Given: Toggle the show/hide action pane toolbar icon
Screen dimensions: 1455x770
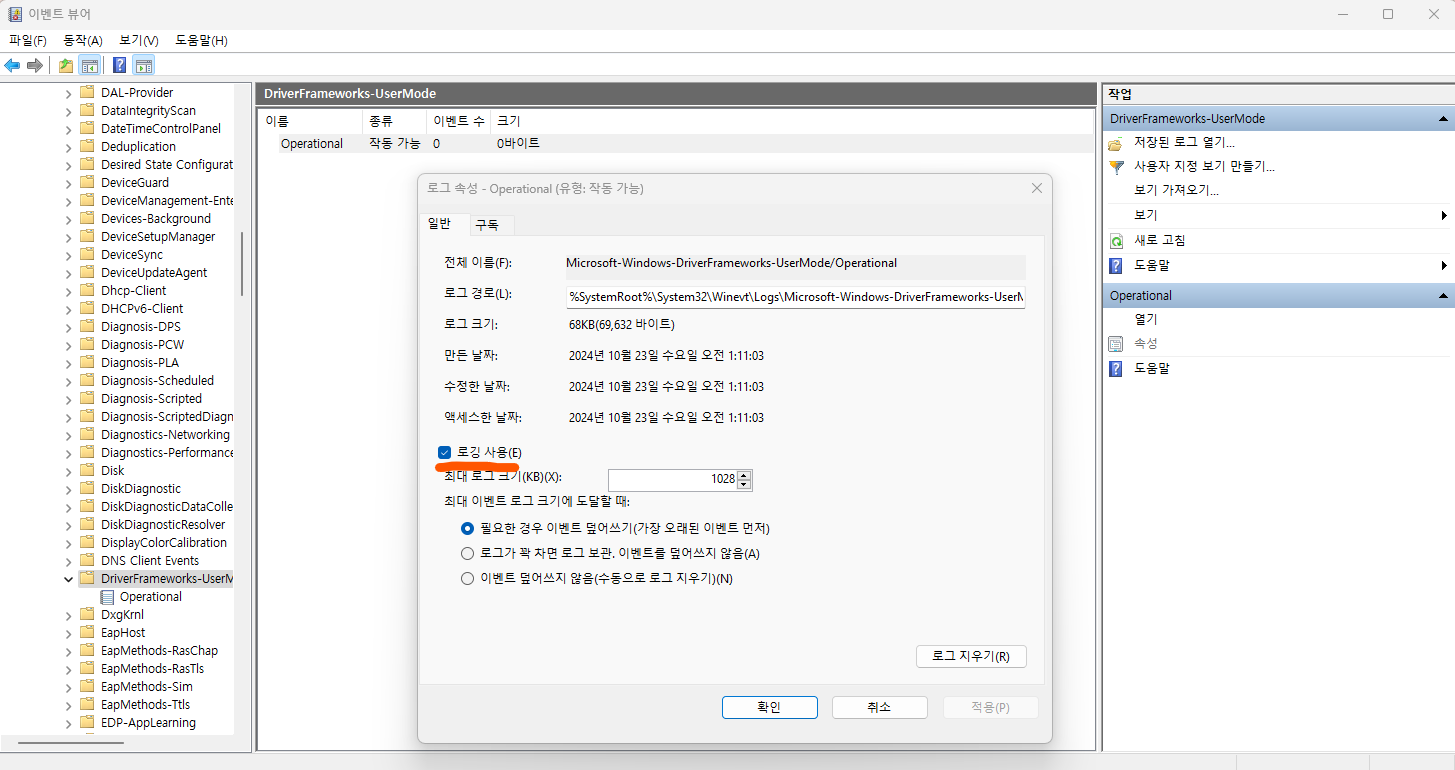Looking at the screenshot, I should [144, 66].
